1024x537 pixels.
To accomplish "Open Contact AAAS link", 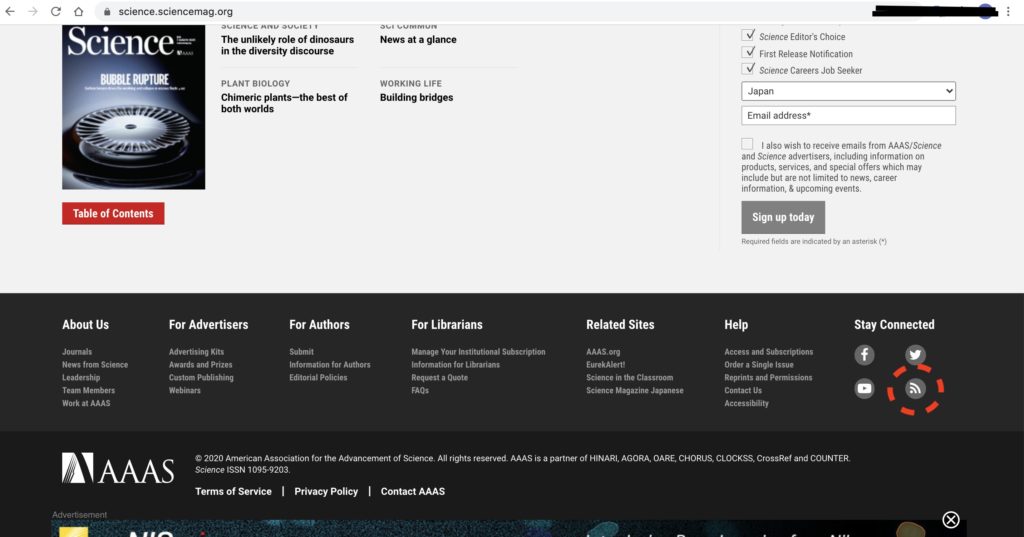I will click(413, 491).
